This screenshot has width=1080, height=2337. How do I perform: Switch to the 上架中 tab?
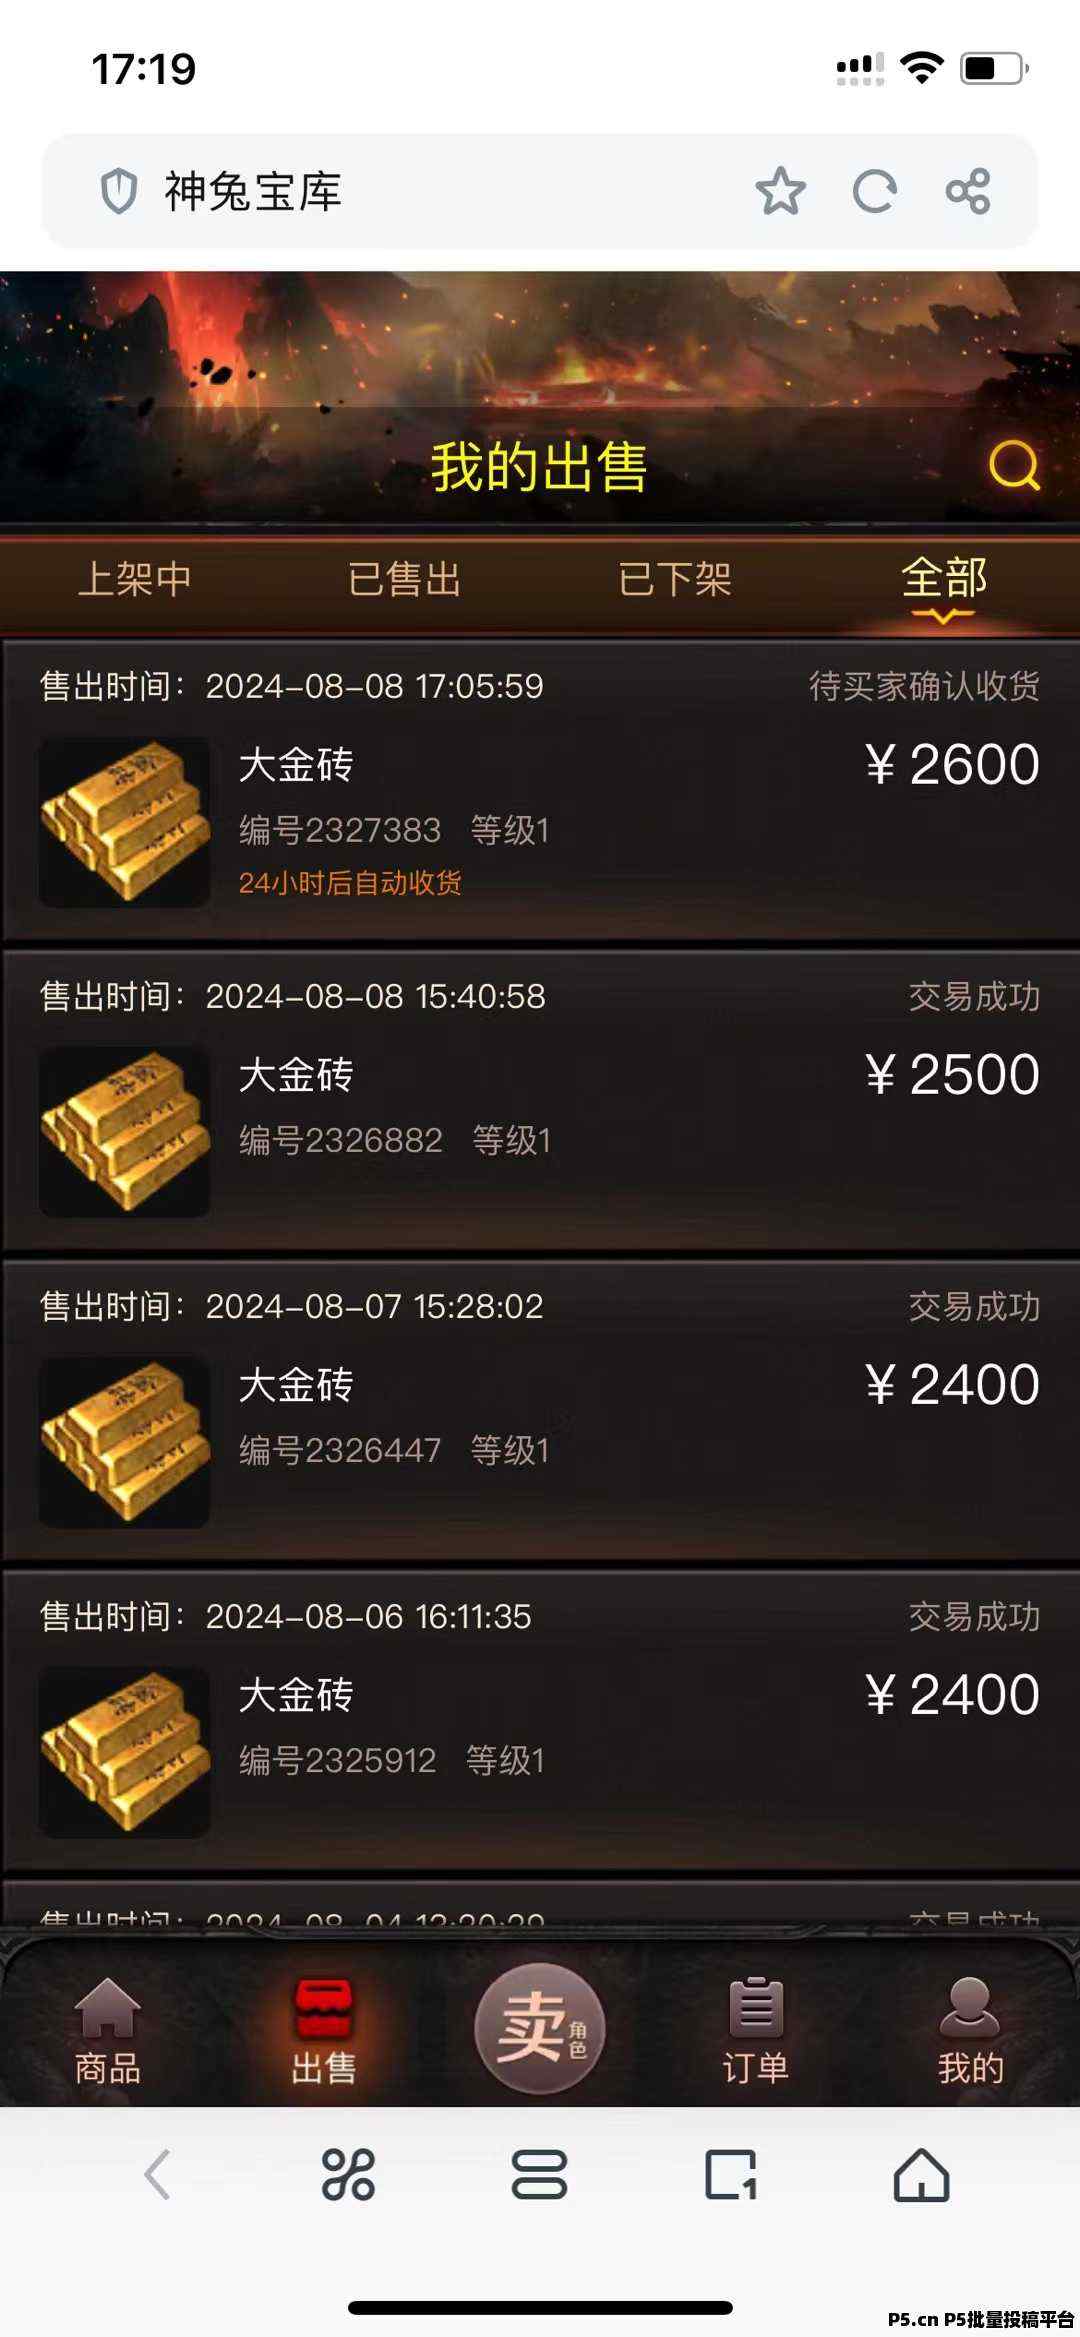[x=135, y=579]
